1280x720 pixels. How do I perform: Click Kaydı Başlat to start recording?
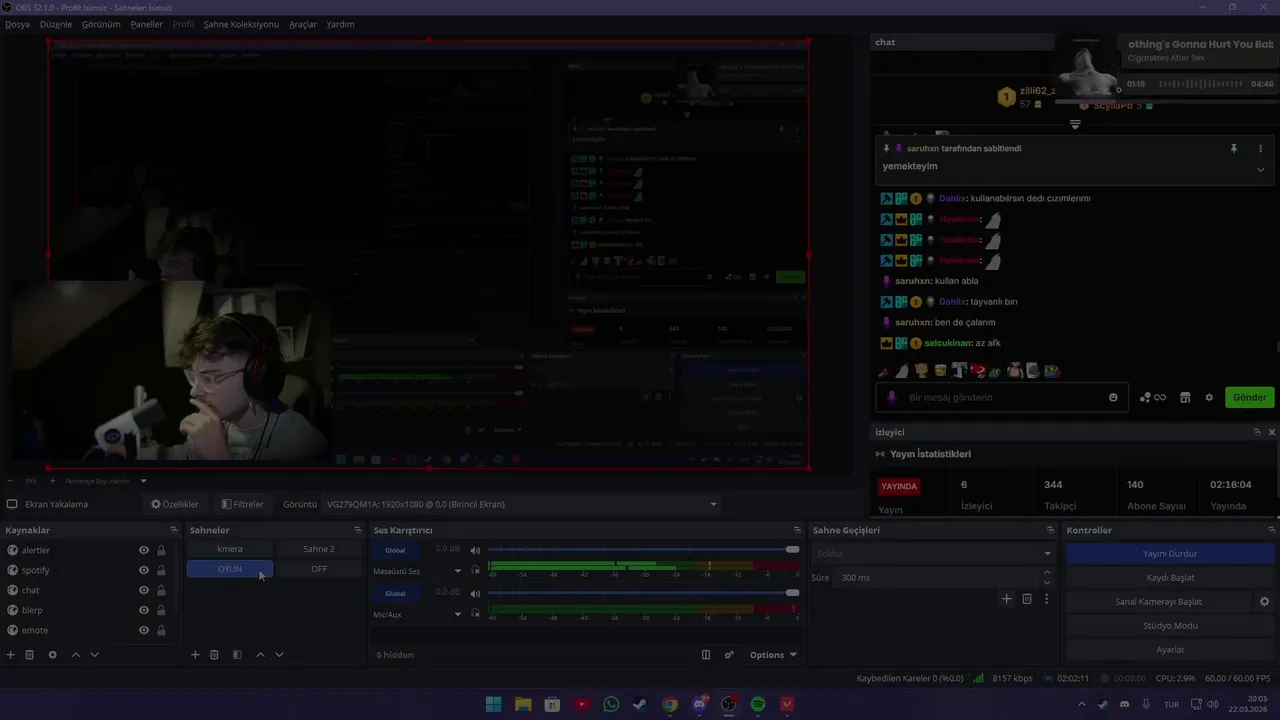1170,578
